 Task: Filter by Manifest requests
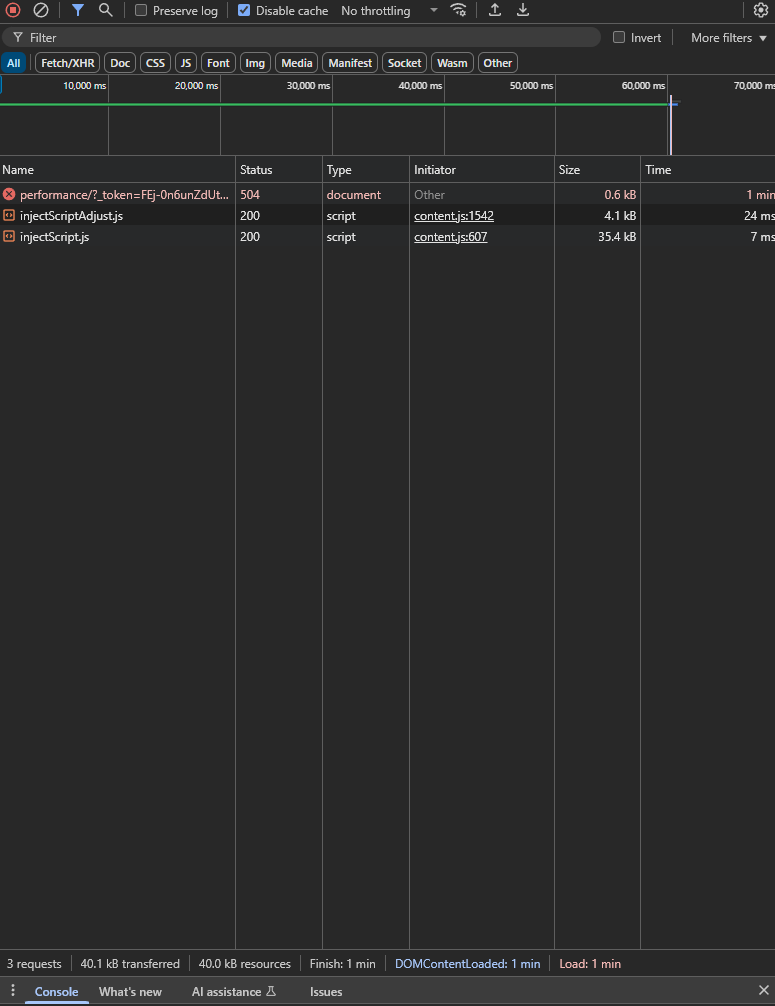tap(350, 63)
